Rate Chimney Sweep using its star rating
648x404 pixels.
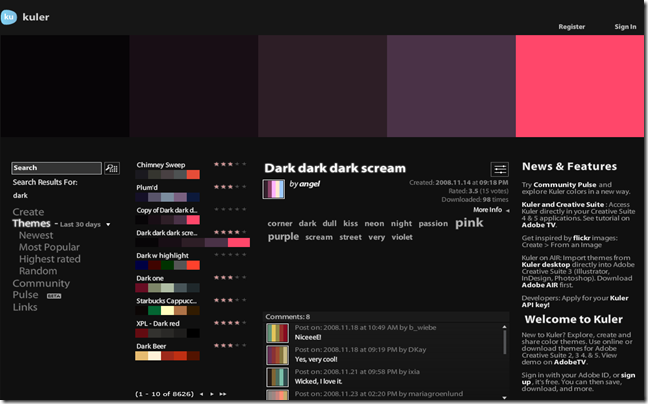point(230,164)
